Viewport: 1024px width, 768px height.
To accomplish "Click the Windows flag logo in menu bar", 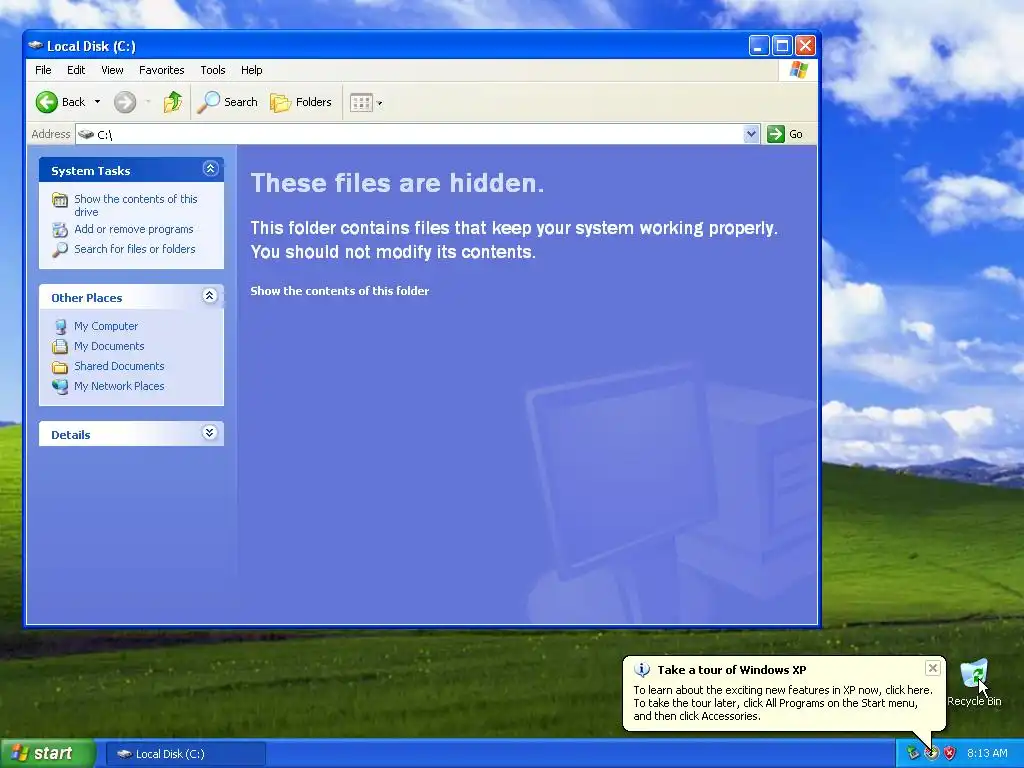I will [x=798, y=70].
